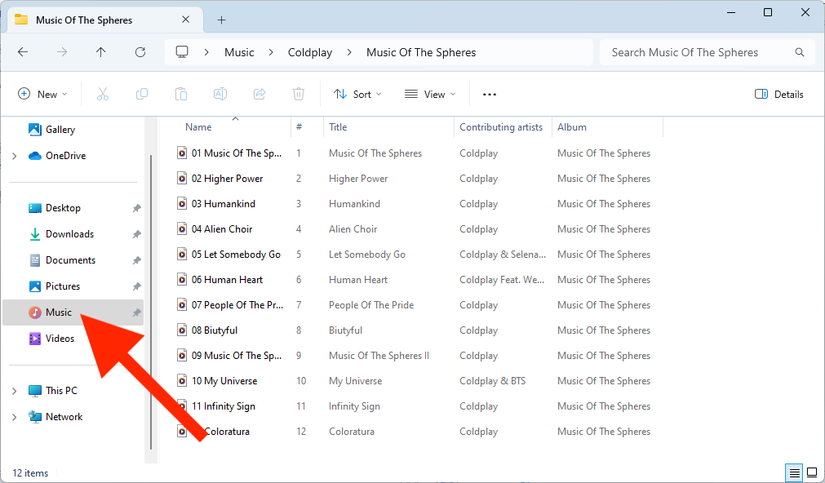Sort by Title column header
The image size is (825, 483).
338,127
